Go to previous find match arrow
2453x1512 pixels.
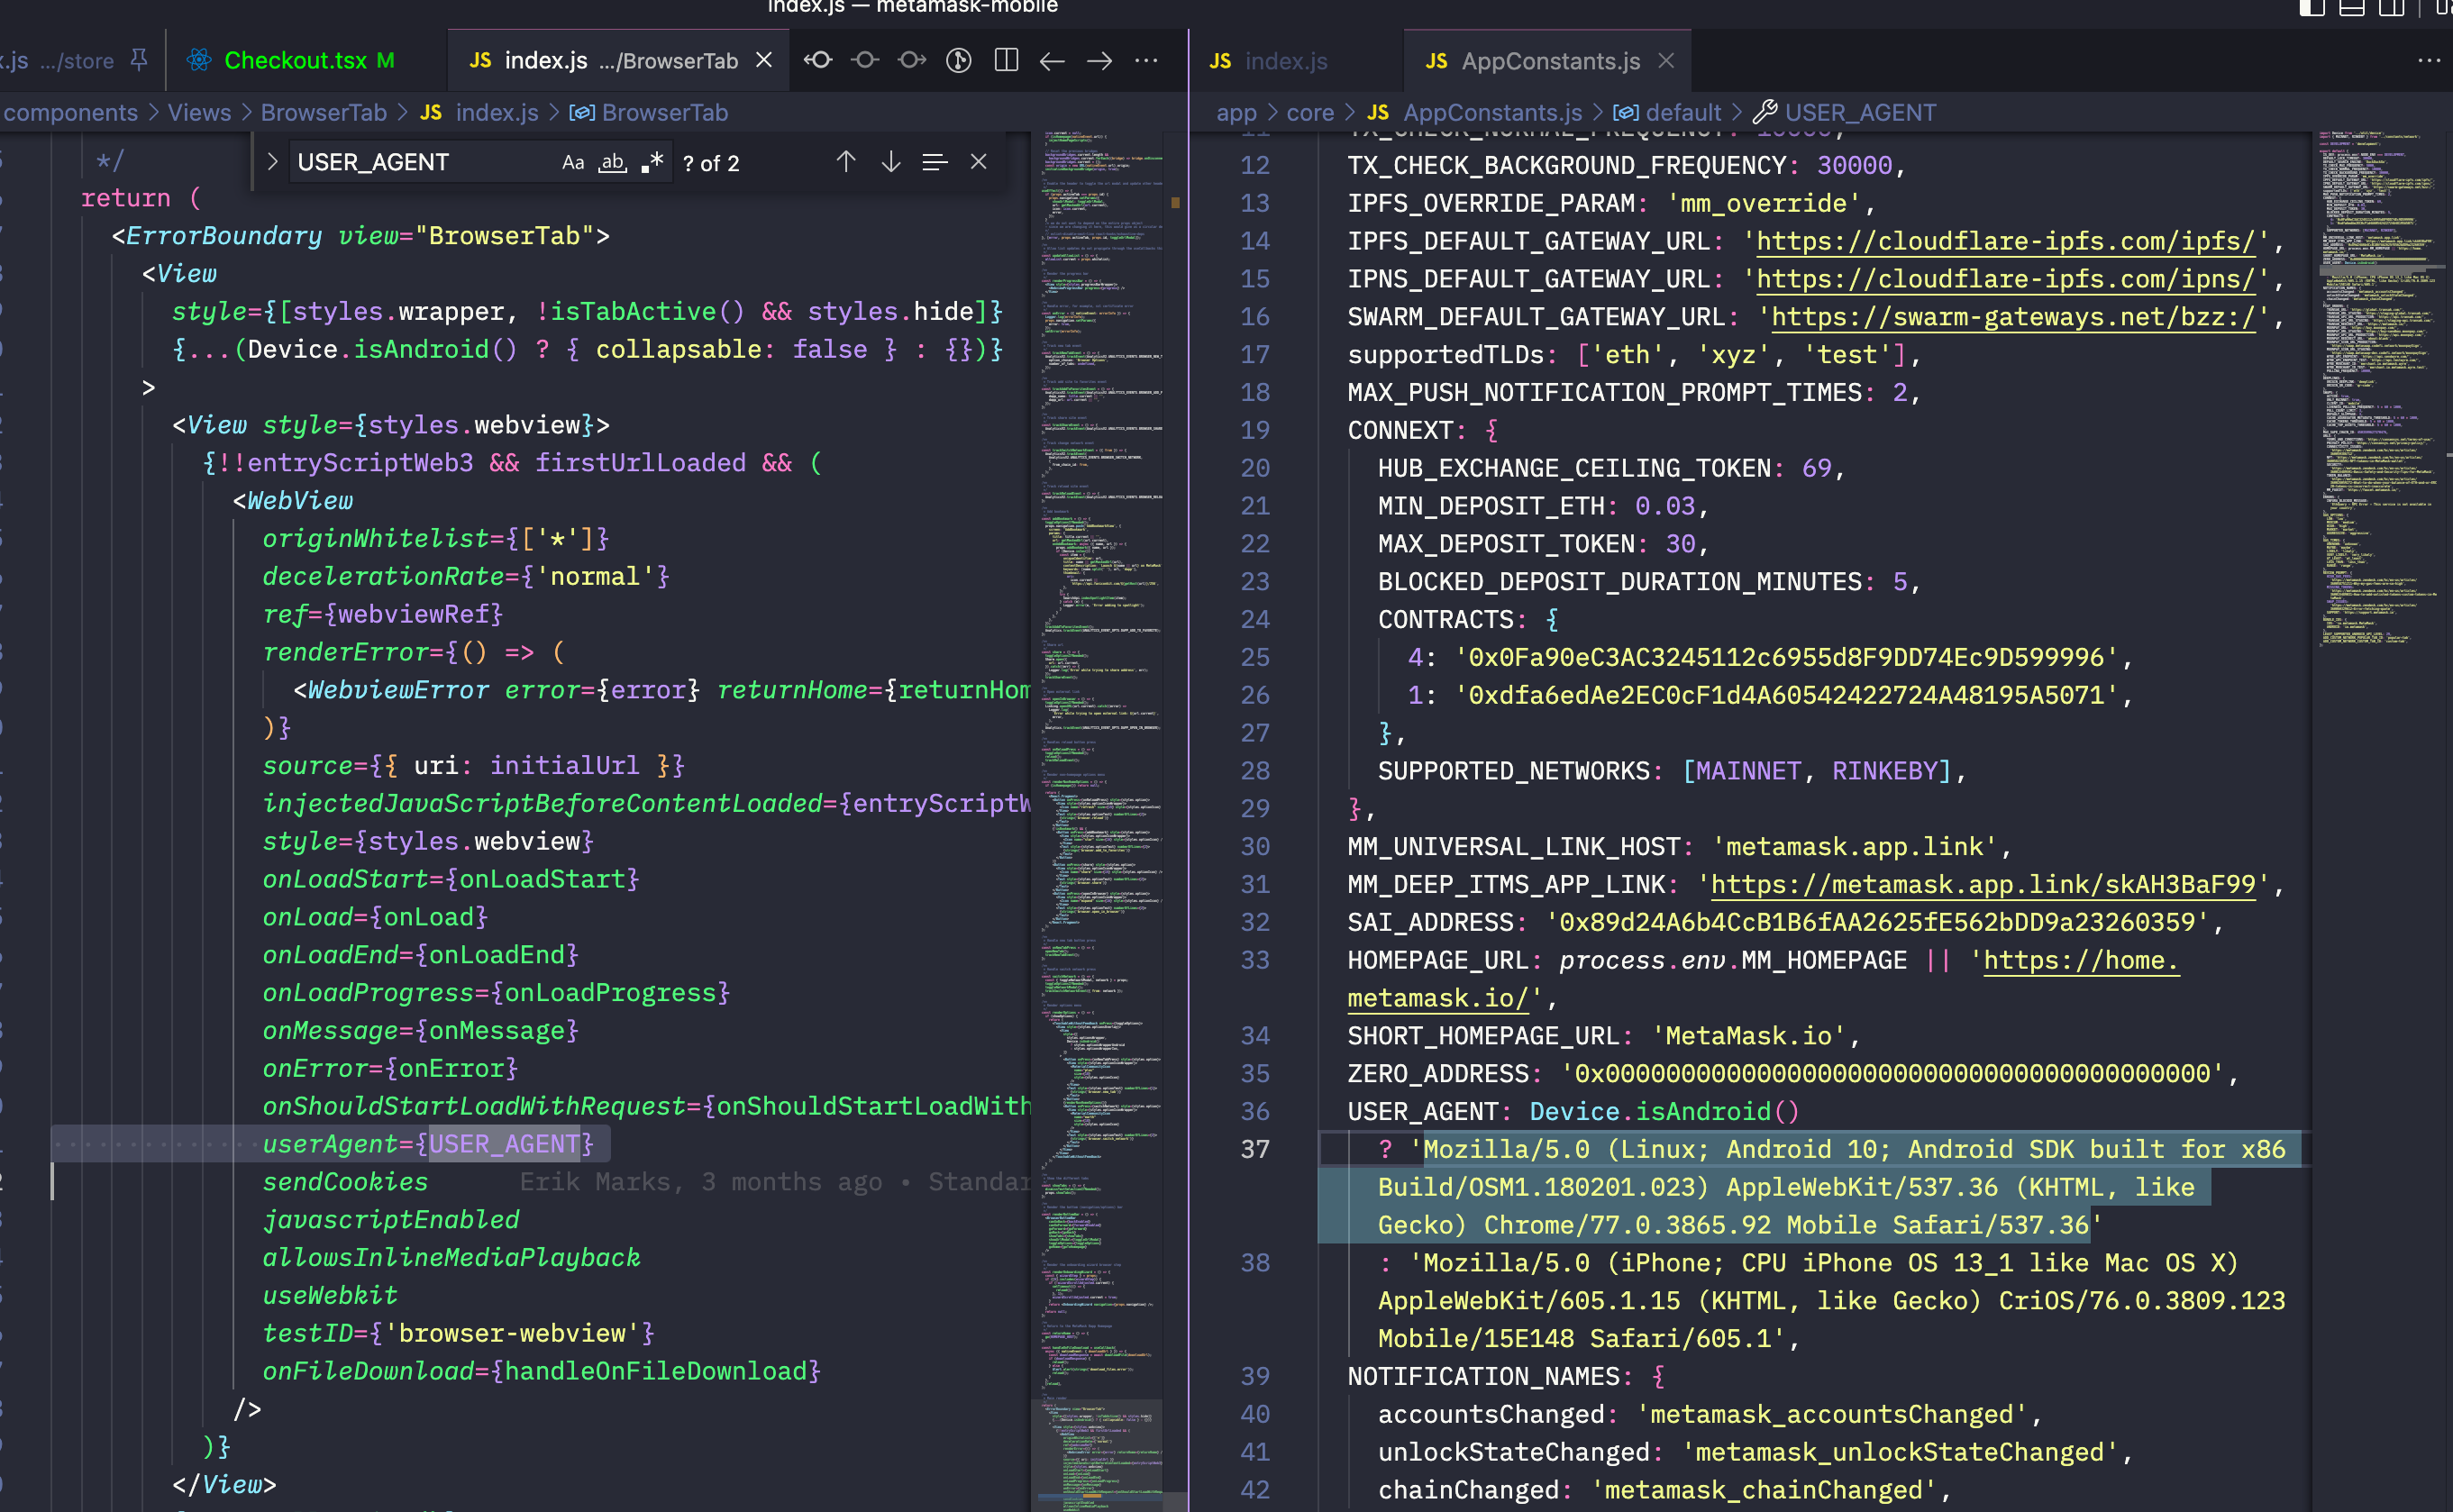846,162
